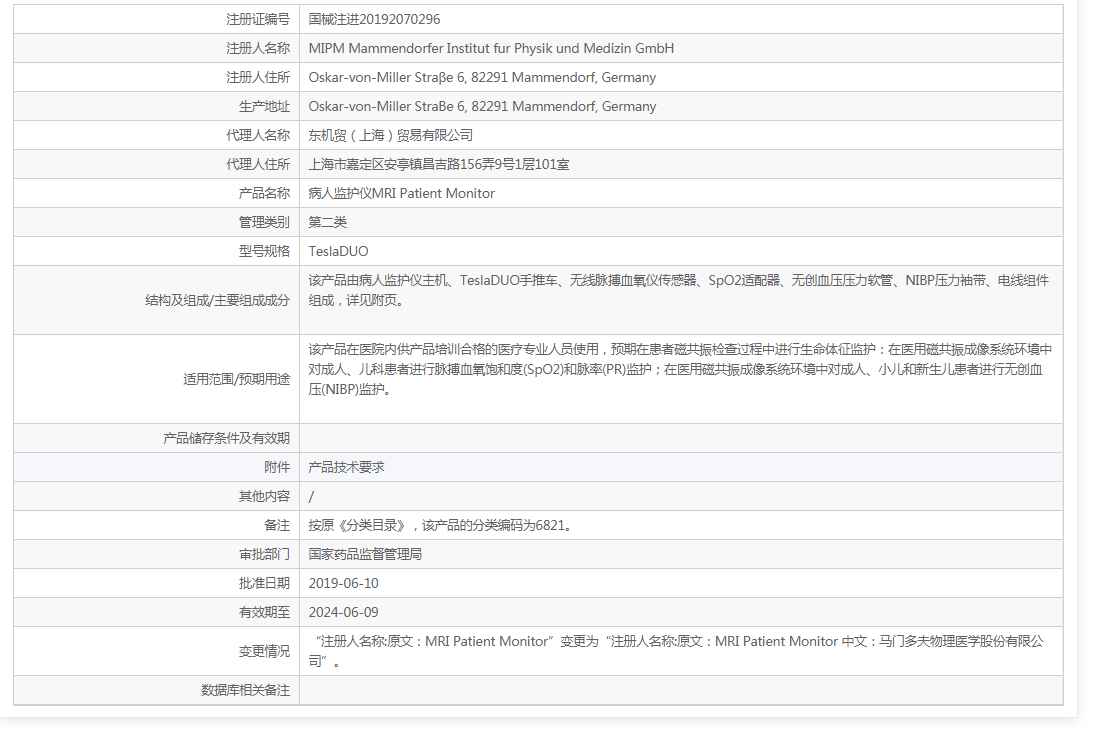This screenshot has width=1097, height=730.
Task: Select the 审批部门 label
Action: pyautogui.click(x=264, y=554)
